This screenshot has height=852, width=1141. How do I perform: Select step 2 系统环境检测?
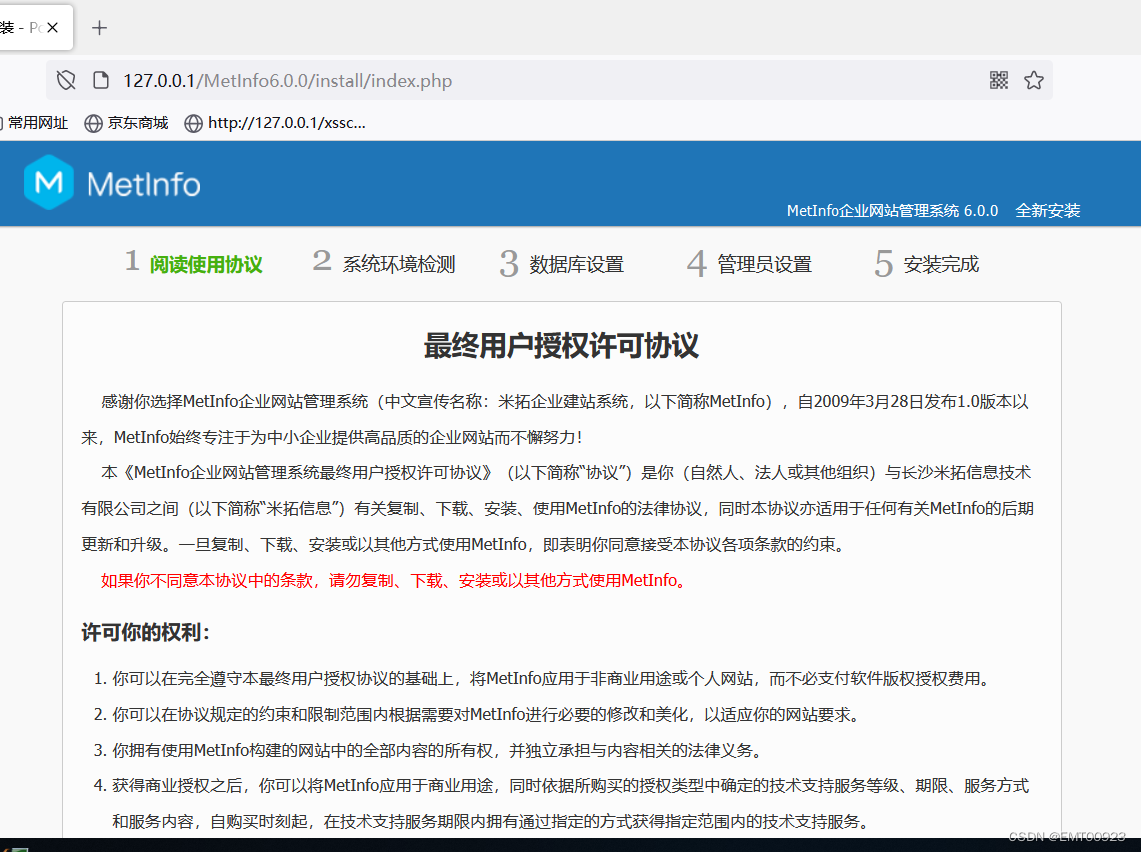click(x=384, y=263)
